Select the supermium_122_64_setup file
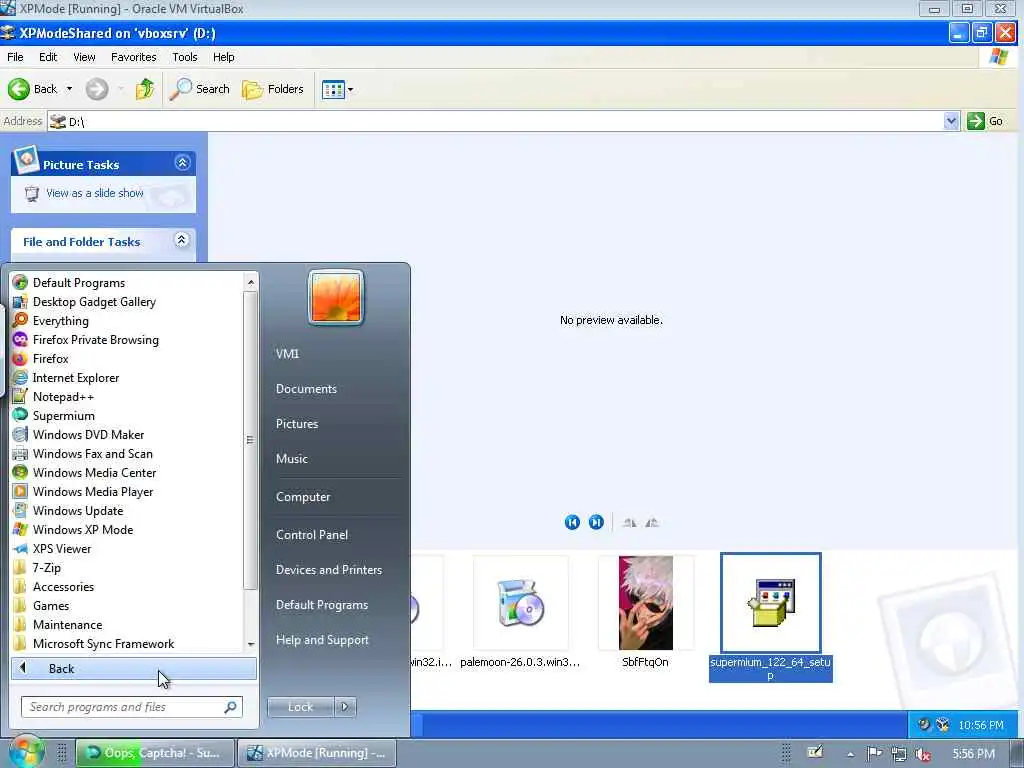Image resolution: width=1024 pixels, height=768 pixels. [771, 617]
